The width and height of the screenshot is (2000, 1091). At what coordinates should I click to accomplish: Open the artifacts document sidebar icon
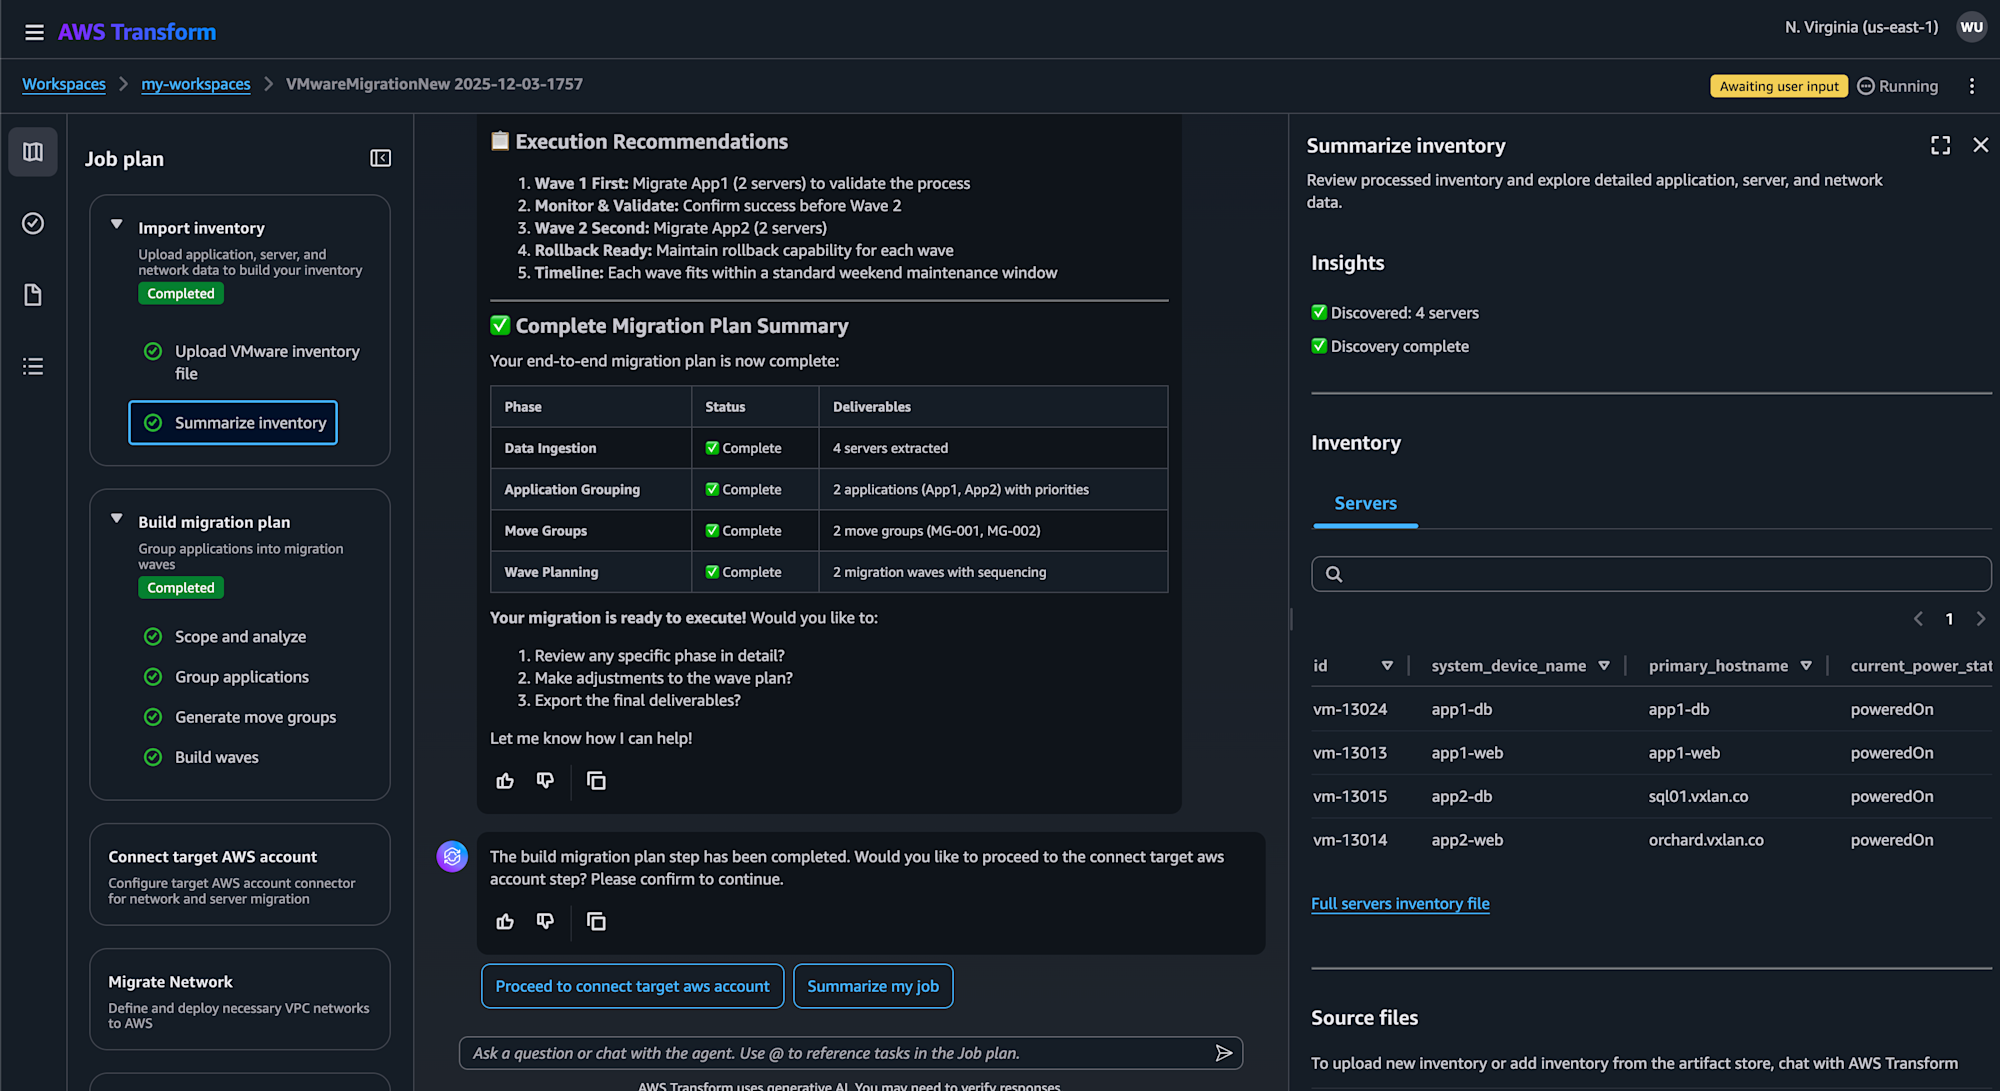33,295
